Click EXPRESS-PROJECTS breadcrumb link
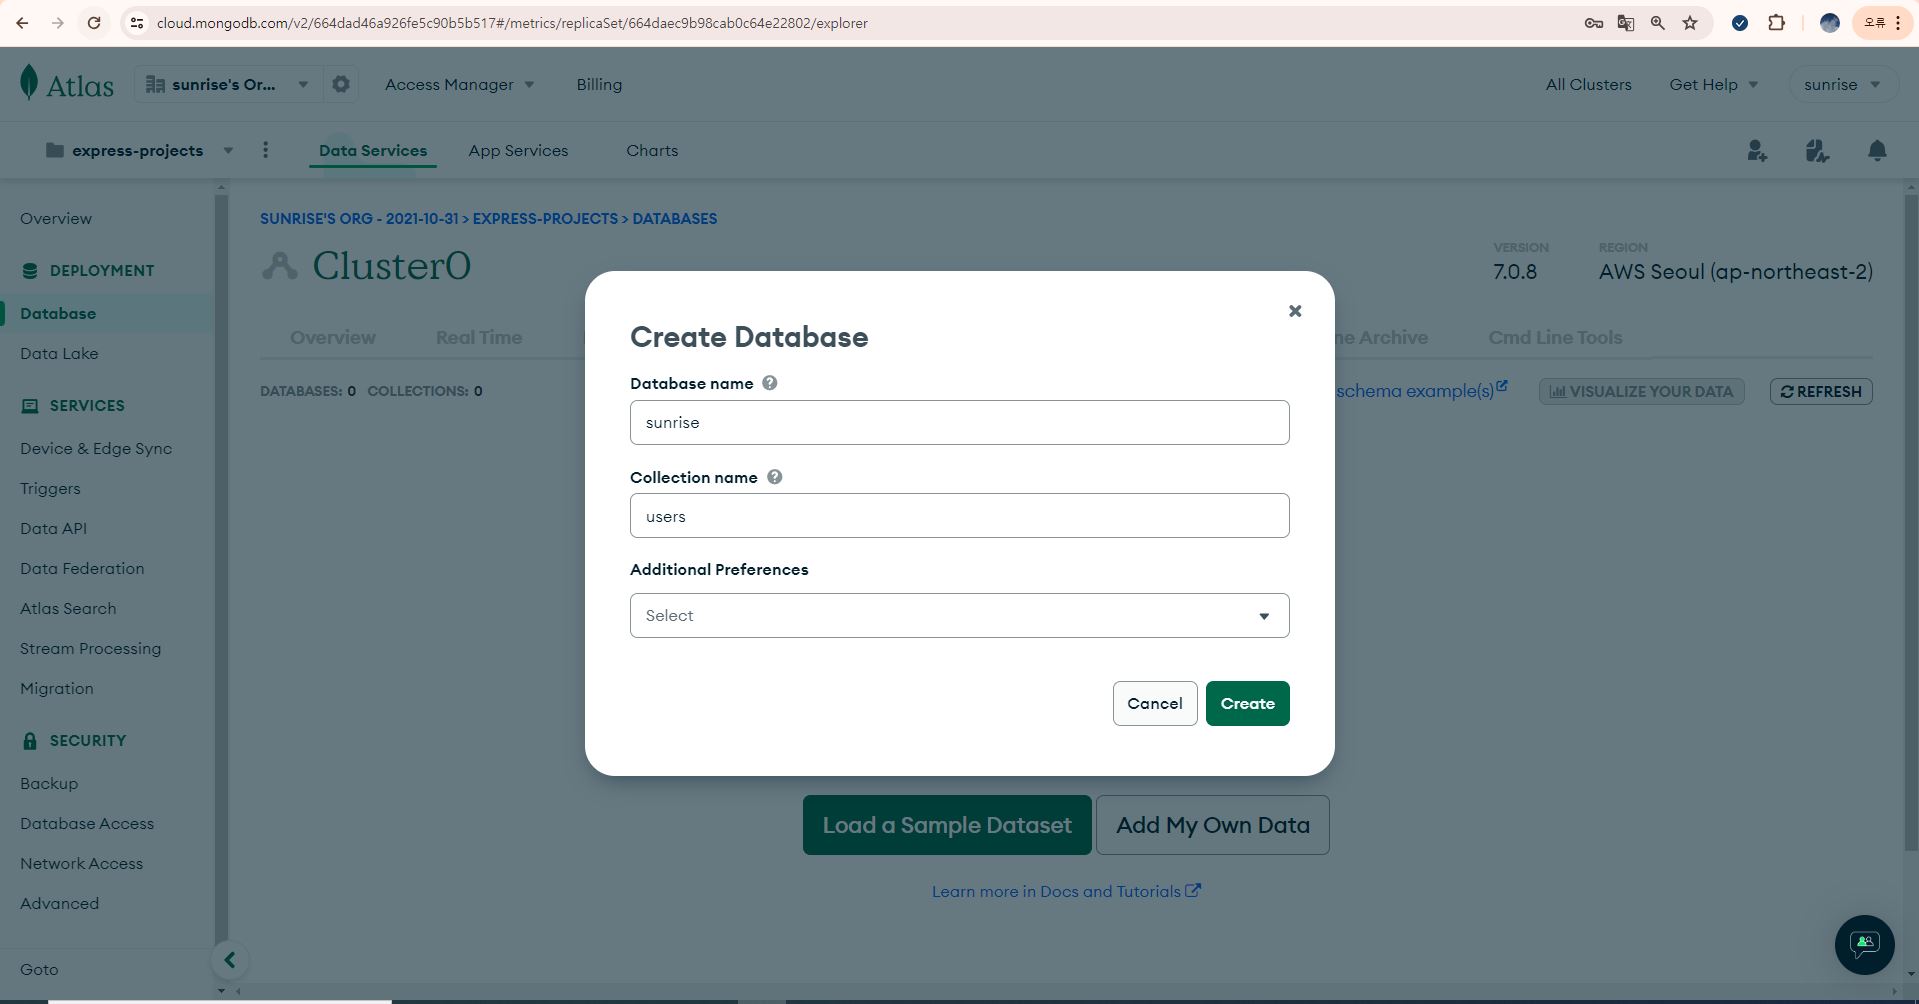Screen dimensions: 1919x1004 (545, 218)
